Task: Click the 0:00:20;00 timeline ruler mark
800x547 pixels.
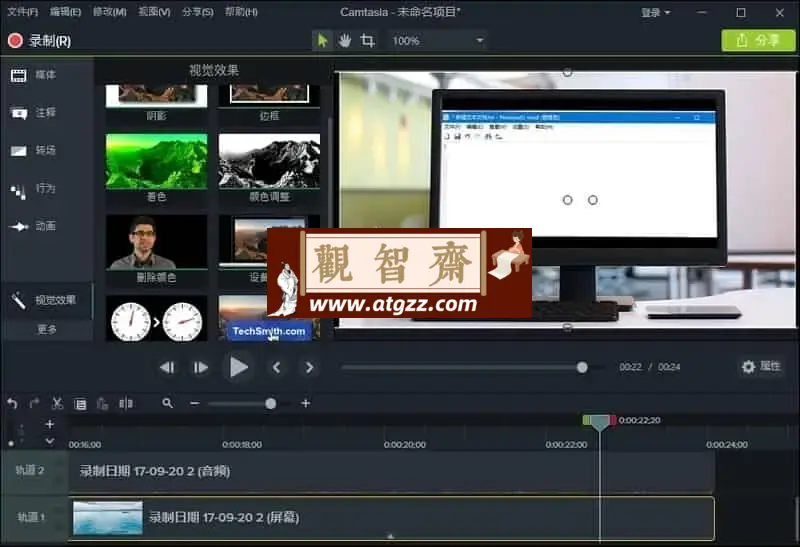Action: point(405,444)
